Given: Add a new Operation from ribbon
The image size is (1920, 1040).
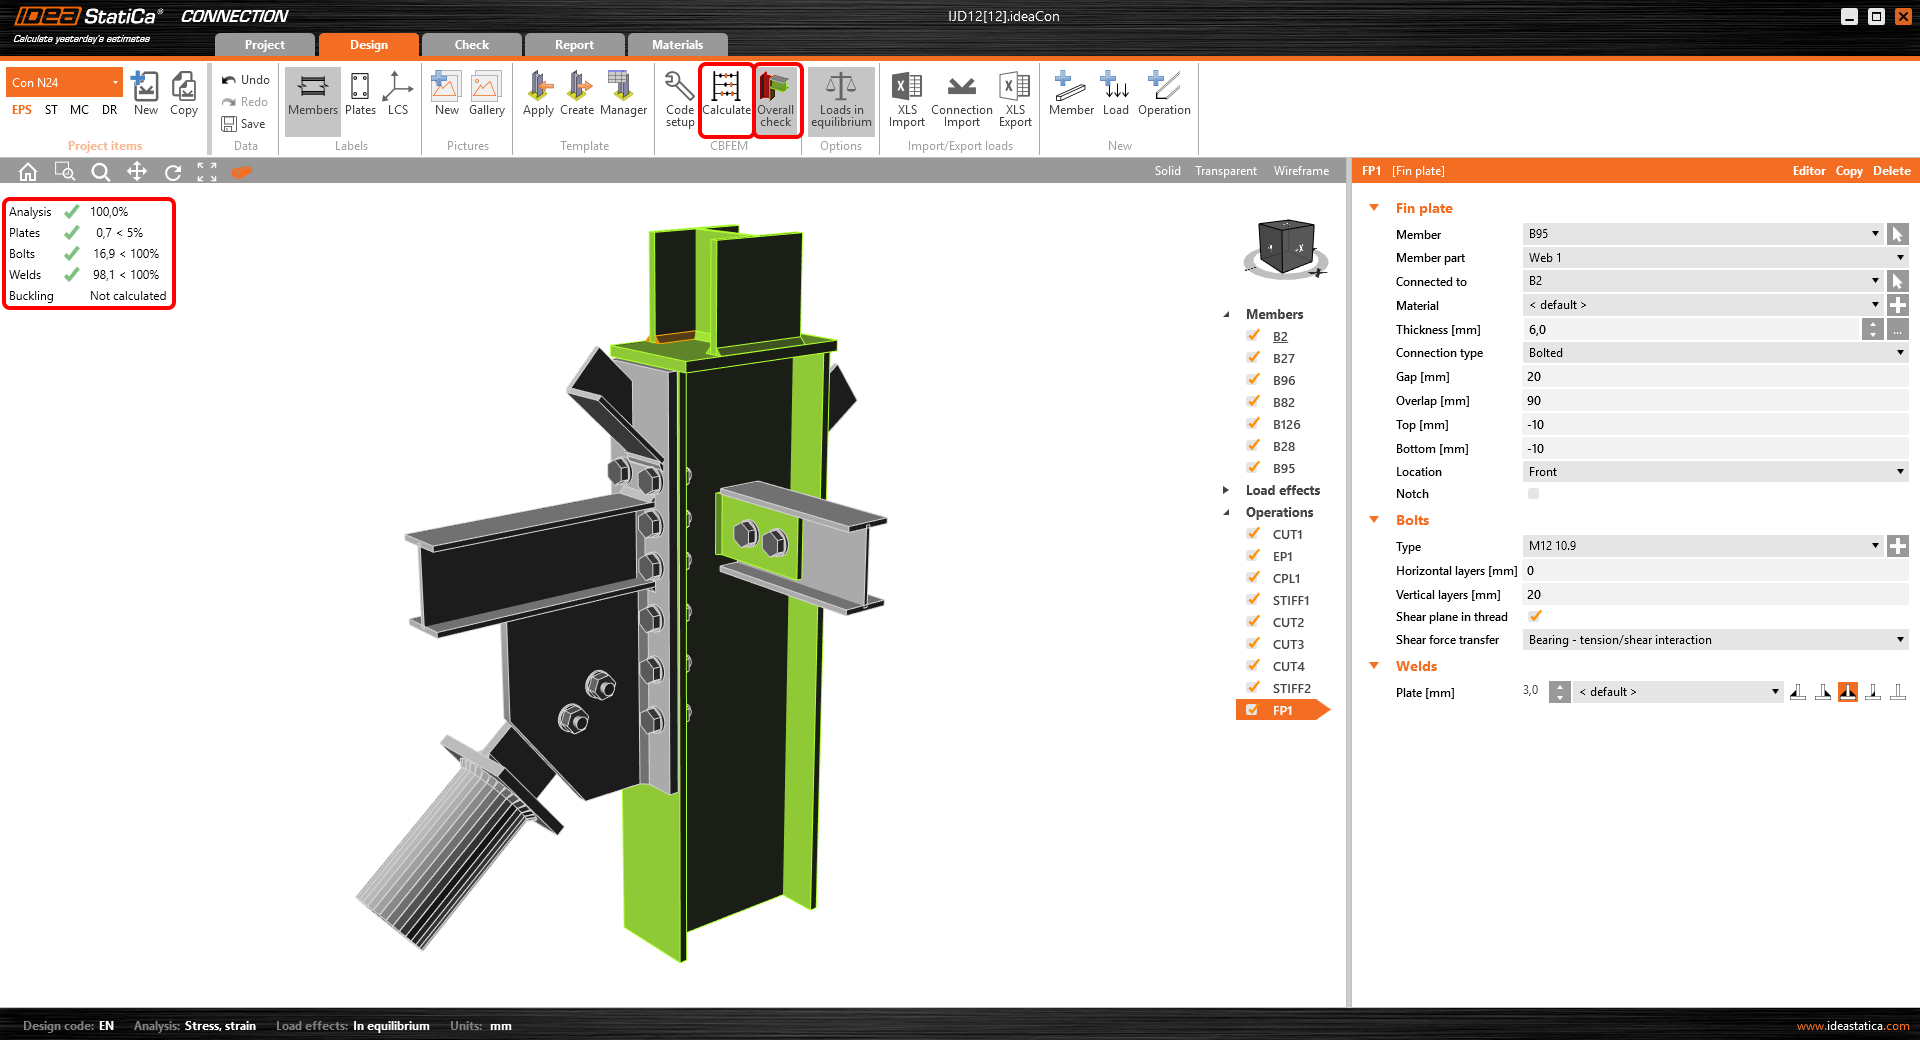Looking at the screenshot, I should coord(1164,95).
